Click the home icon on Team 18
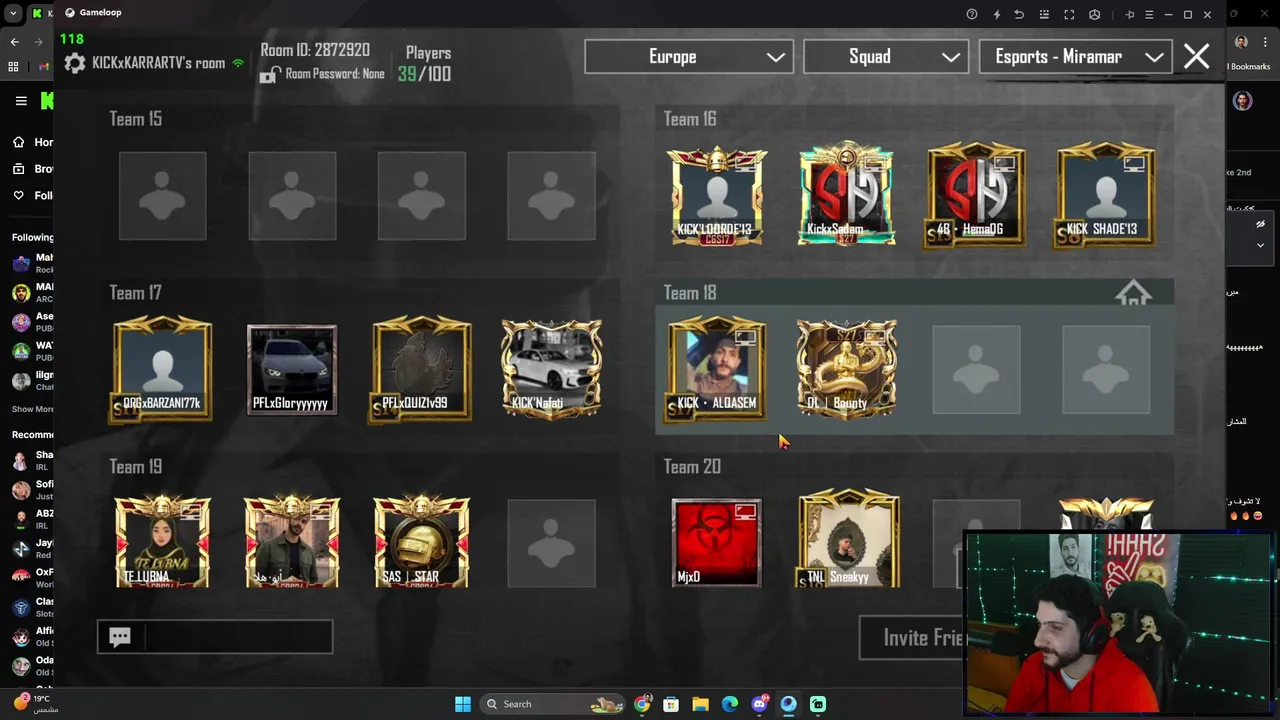1280x720 pixels. [x=1133, y=294]
